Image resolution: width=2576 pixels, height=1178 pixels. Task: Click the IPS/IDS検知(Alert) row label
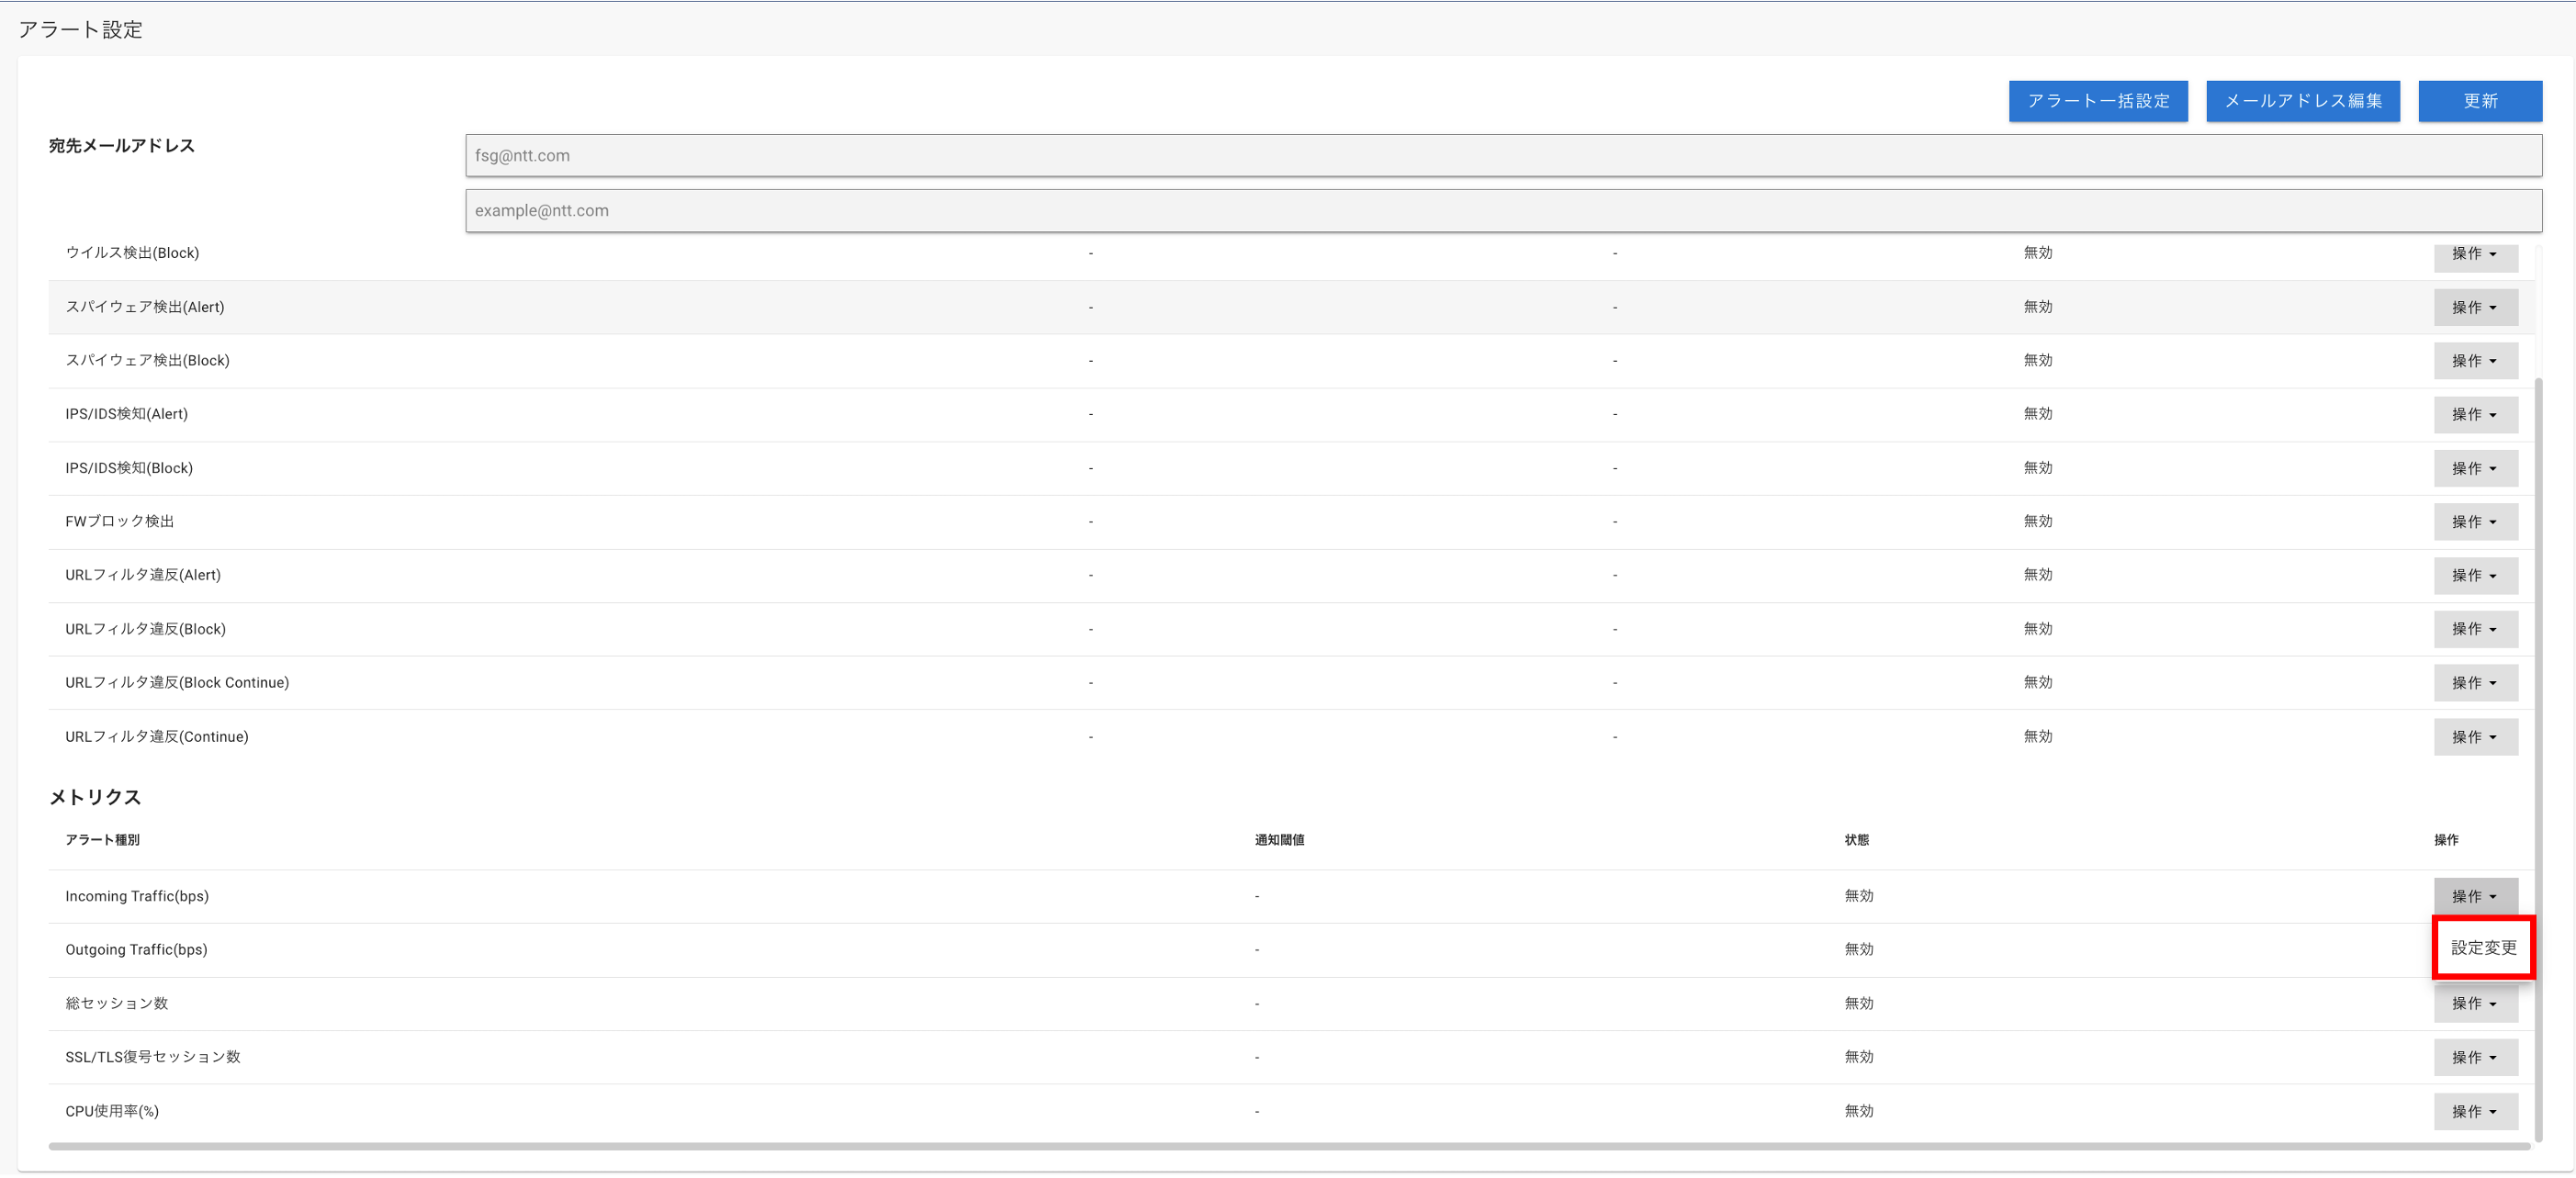[126, 414]
